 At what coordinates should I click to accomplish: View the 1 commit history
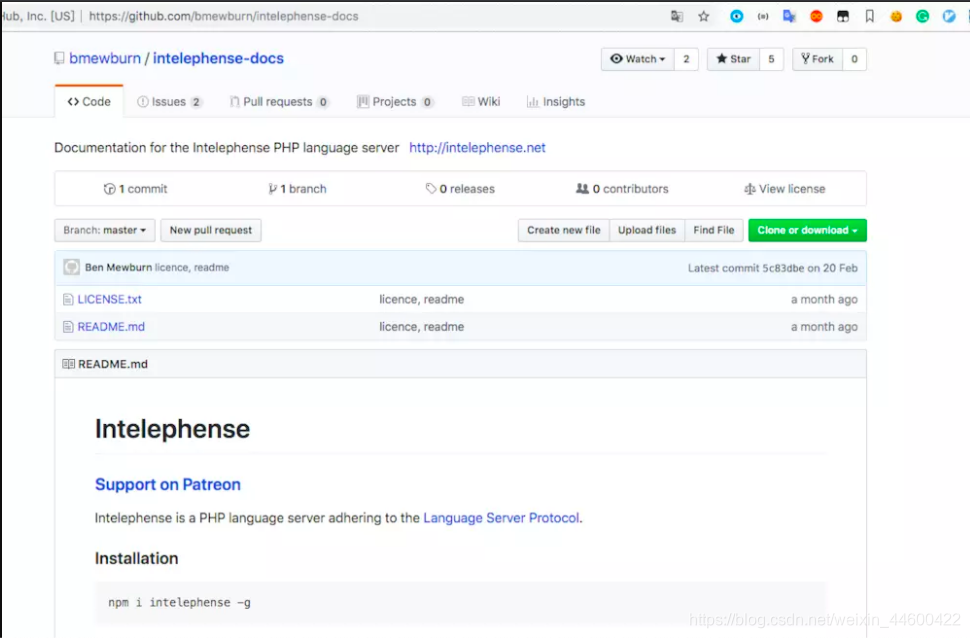[x=135, y=189]
